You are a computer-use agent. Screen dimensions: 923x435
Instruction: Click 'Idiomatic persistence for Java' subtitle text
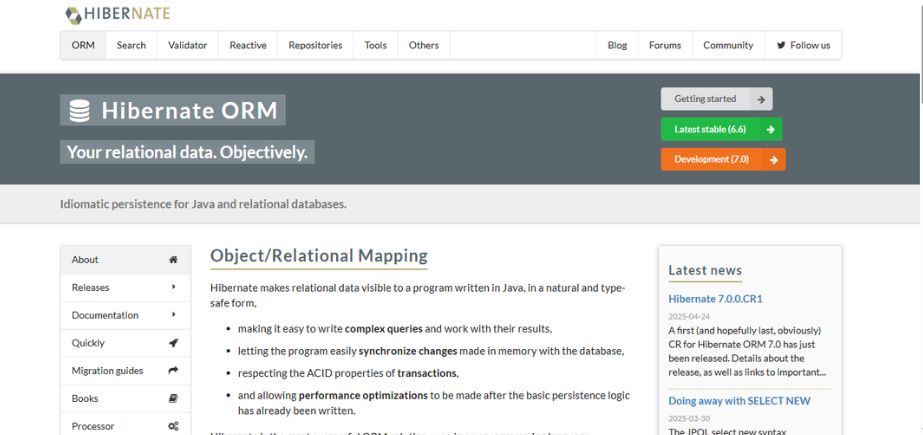pyautogui.click(x=203, y=204)
